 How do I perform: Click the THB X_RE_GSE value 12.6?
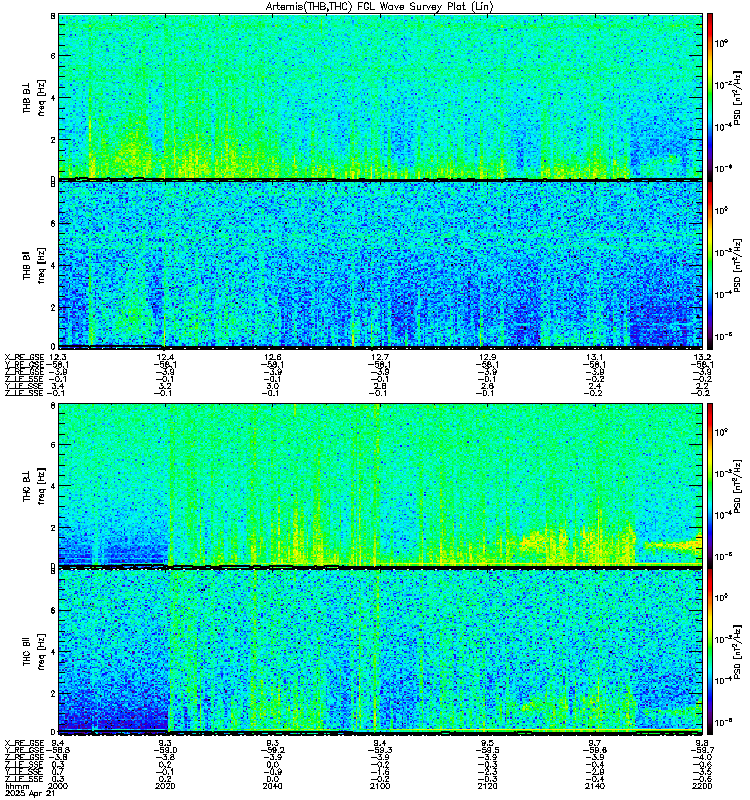tap(273, 357)
